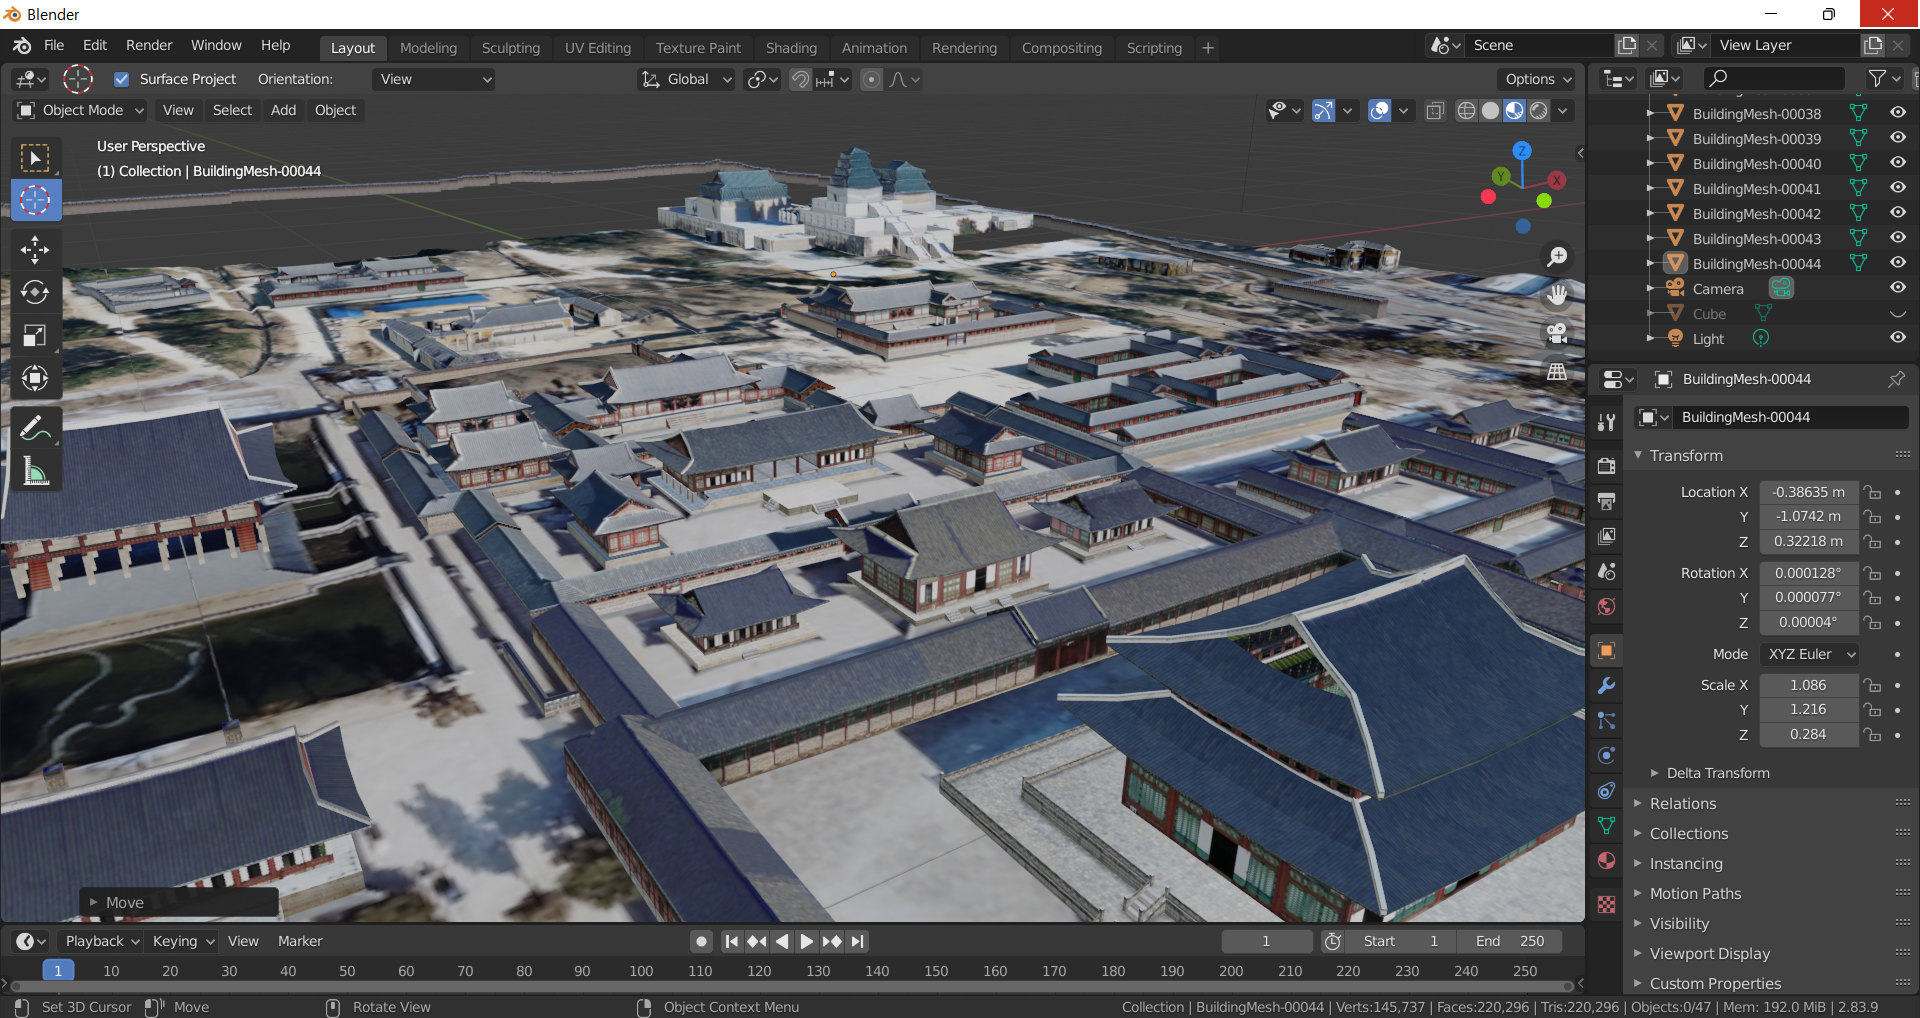The image size is (1920, 1018).
Task: Switch to the Modeling workspace tab
Action: coord(428,48)
